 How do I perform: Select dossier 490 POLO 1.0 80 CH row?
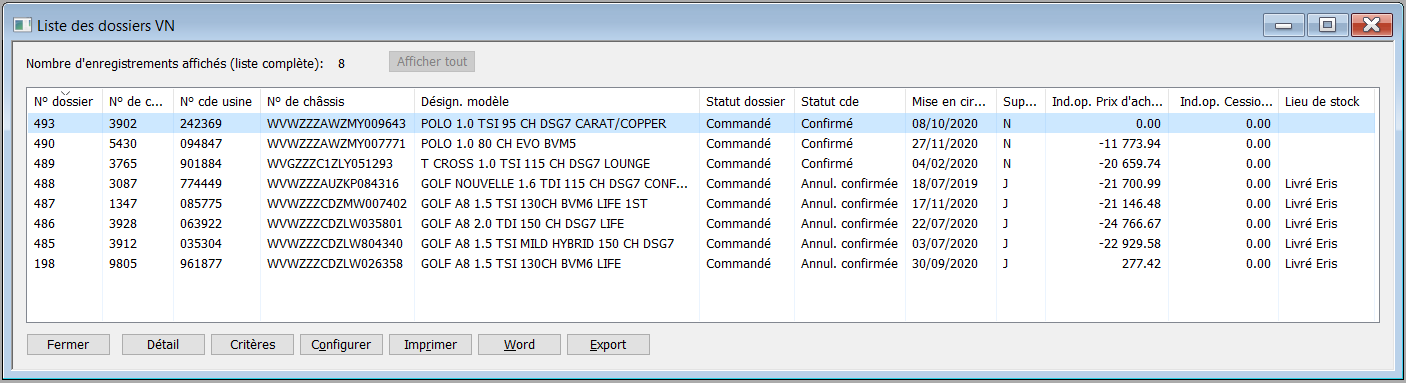[701, 143]
